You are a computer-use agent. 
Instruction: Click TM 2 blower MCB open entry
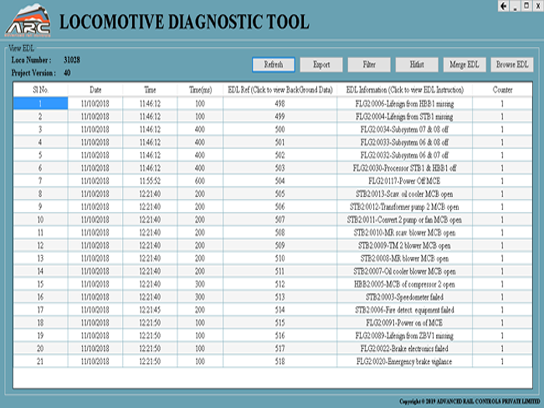pyautogui.click(x=405, y=245)
